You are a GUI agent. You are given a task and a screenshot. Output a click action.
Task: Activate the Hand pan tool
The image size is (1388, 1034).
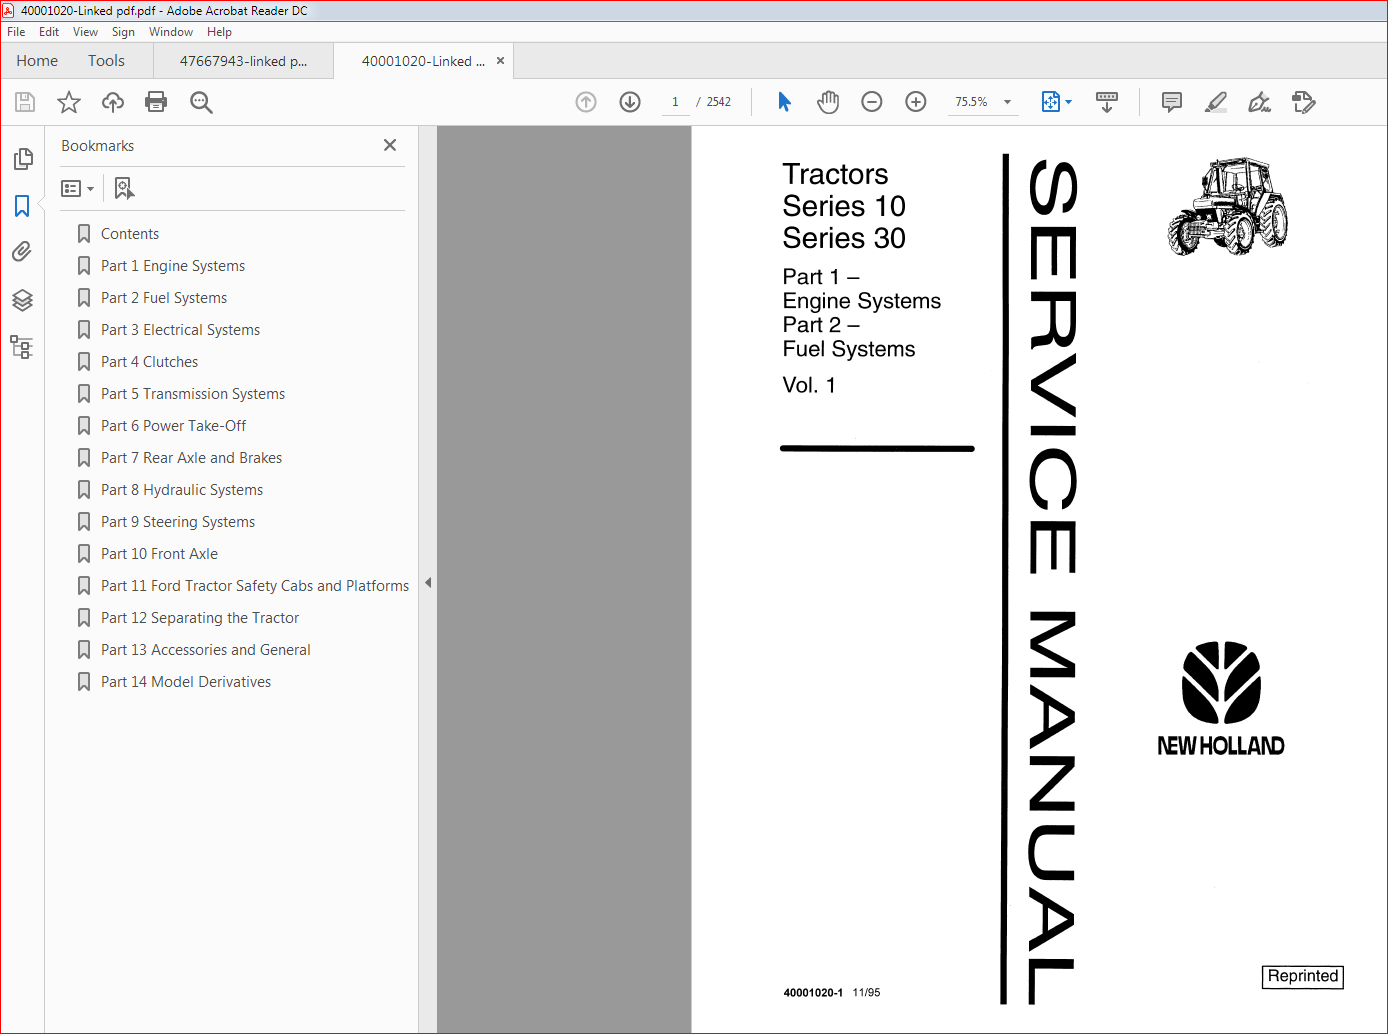(828, 102)
